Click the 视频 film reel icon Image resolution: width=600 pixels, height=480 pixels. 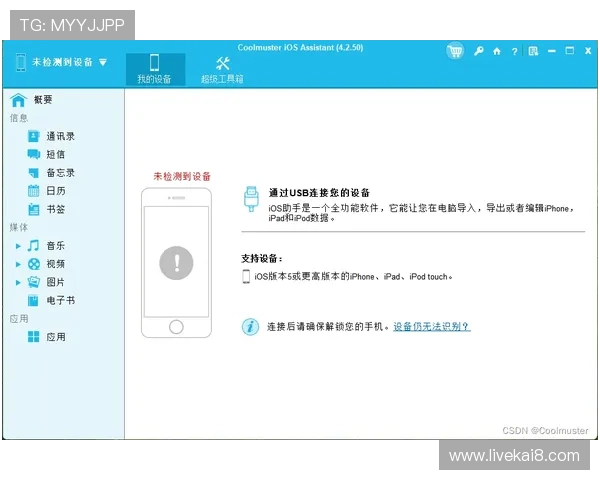tap(34, 264)
